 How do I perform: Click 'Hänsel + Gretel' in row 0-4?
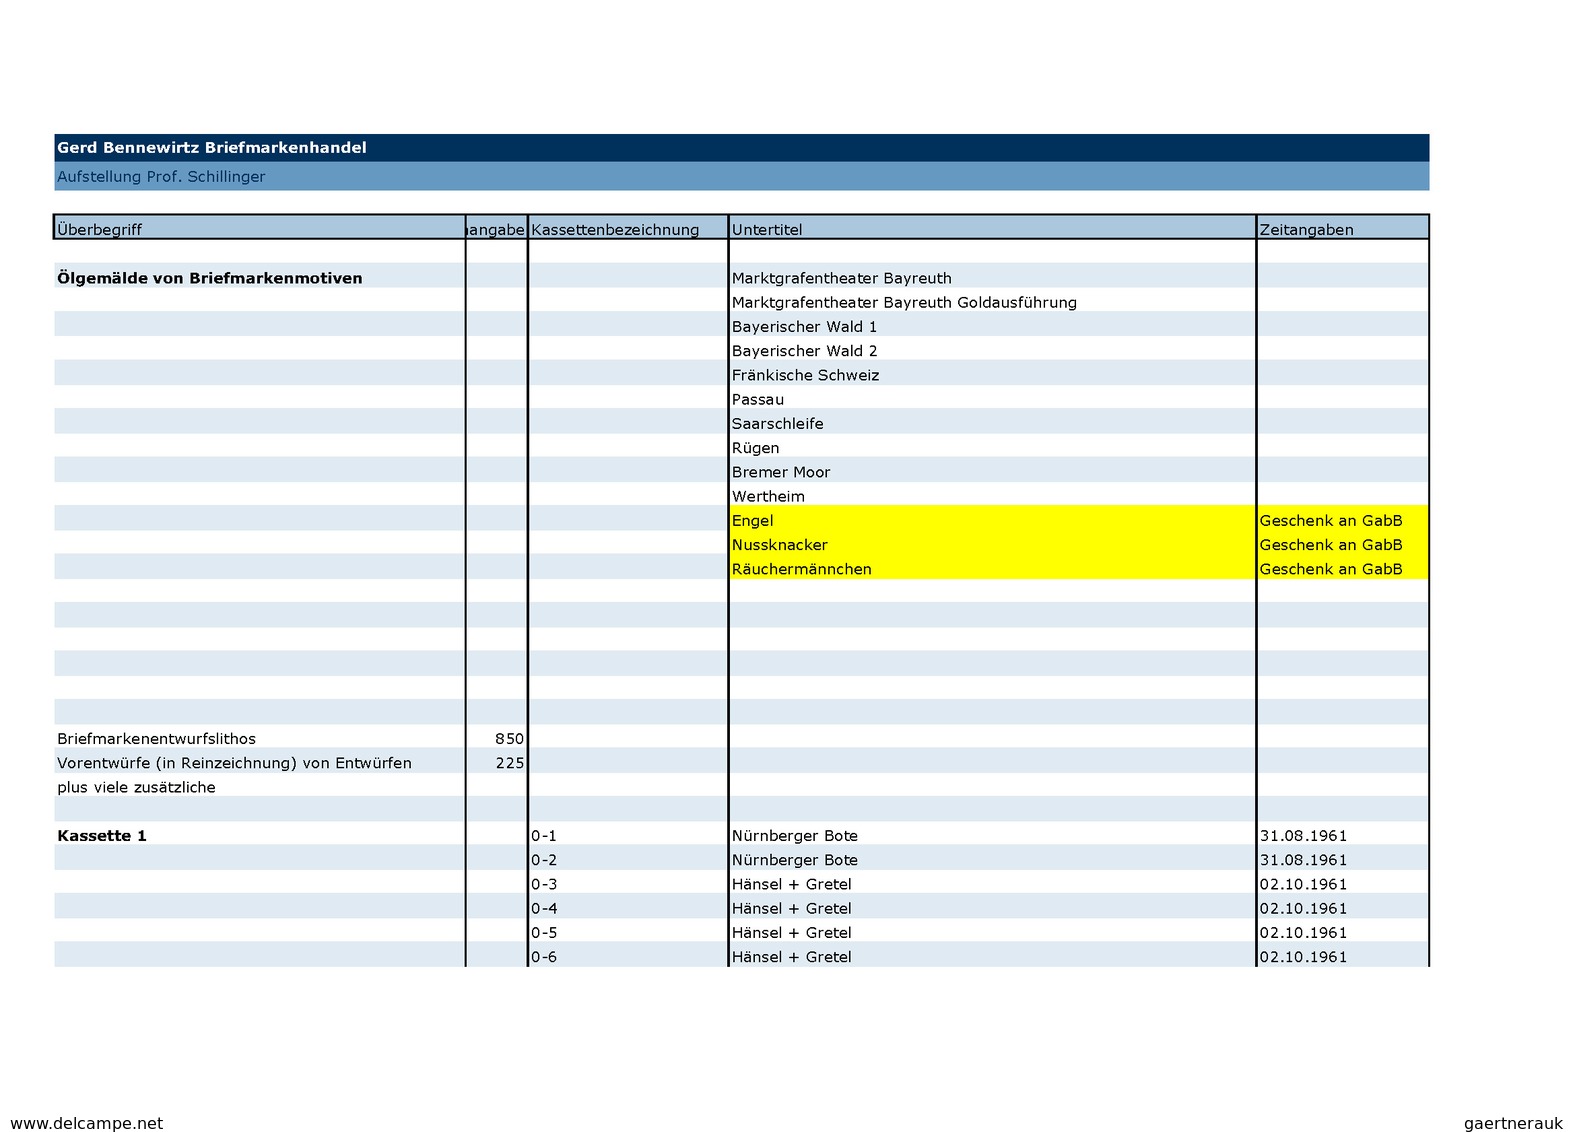792,909
